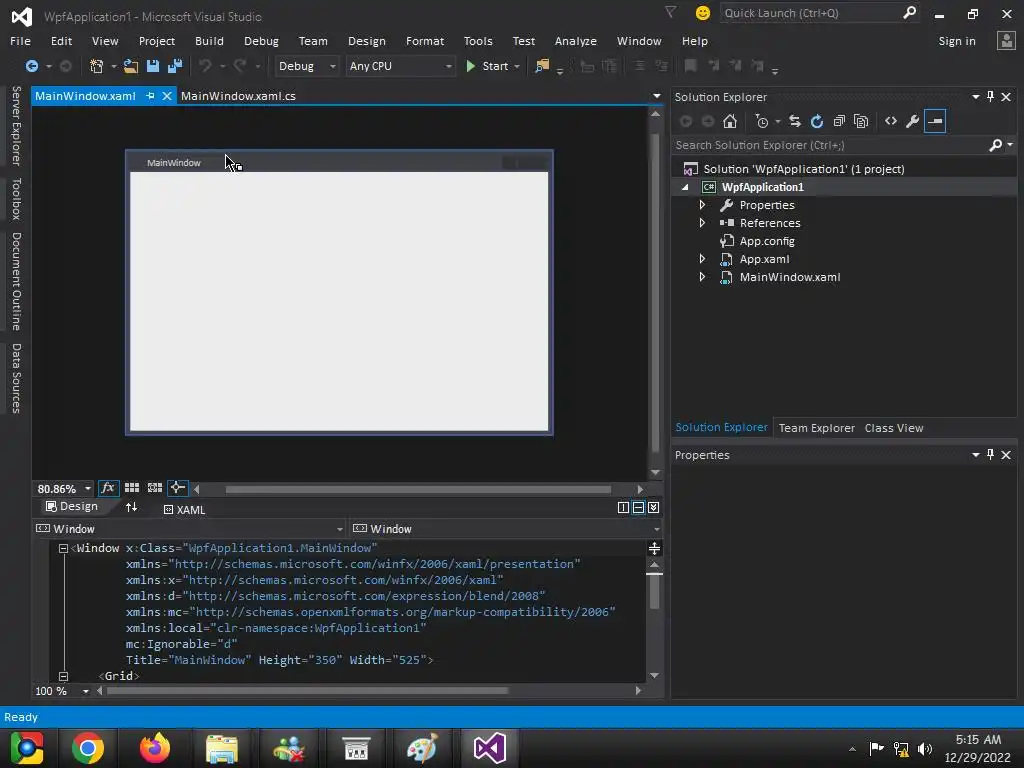
Task: Click the notifications filter funnel icon
Action: click(x=671, y=12)
